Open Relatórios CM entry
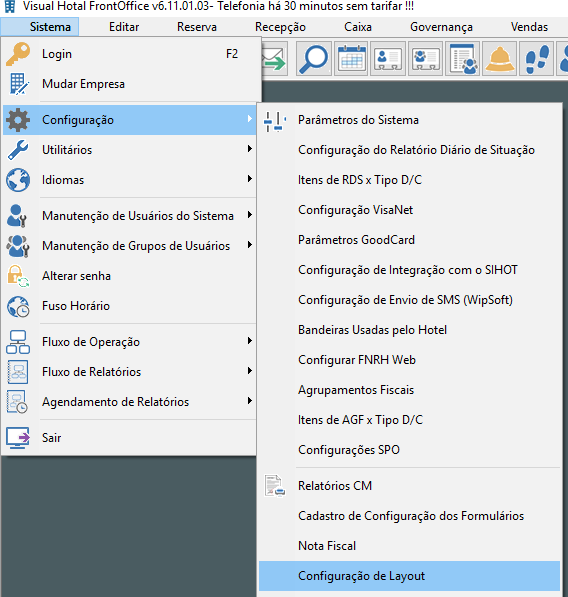568x597 pixels. tap(409, 486)
